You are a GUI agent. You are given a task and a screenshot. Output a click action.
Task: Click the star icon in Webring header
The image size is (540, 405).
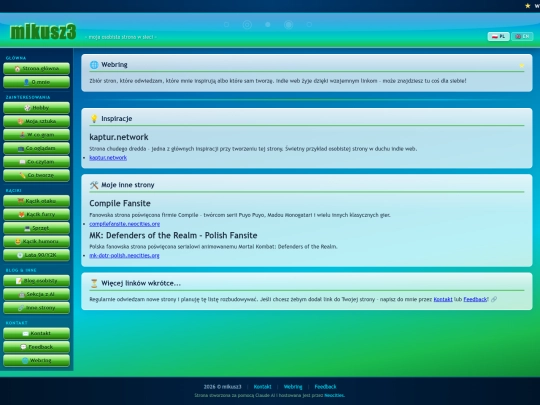(522, 65)
